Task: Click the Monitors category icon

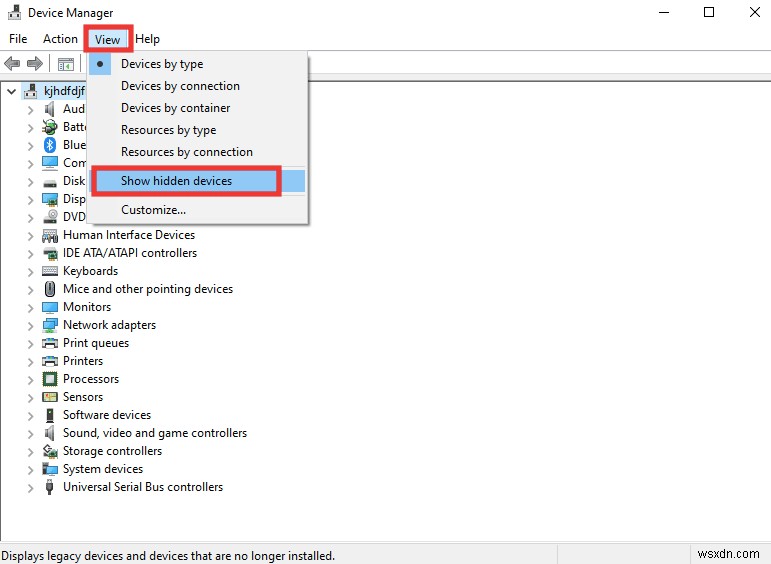Action: (x=50, y=307)
